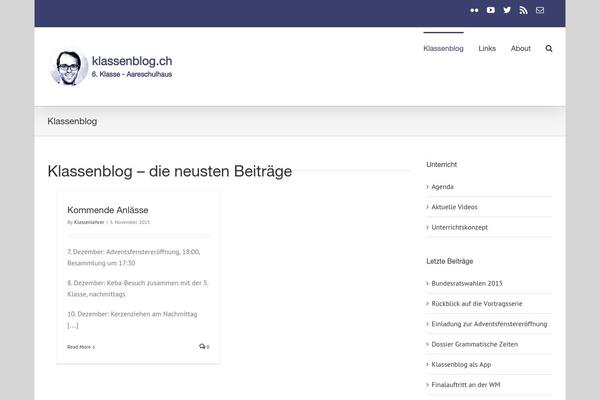Click the teacher portrait logo image

point(69,67)
